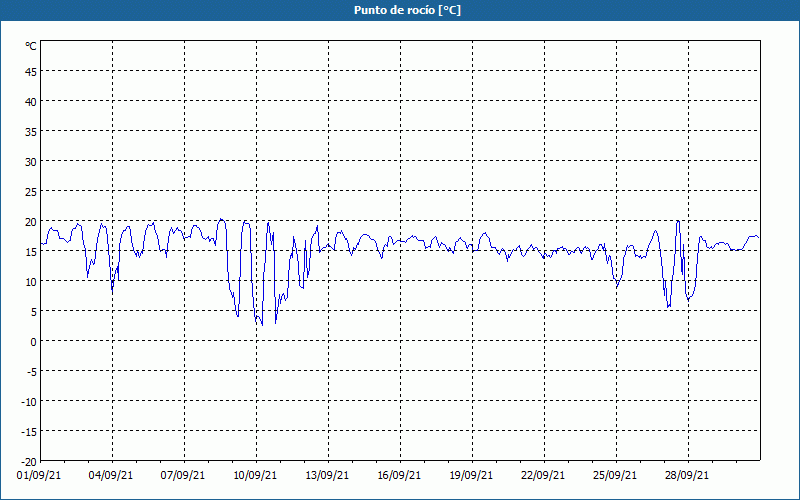Click the y-axis value -5
The width and height of the screenshot is (800, 500).
[32, 372]
